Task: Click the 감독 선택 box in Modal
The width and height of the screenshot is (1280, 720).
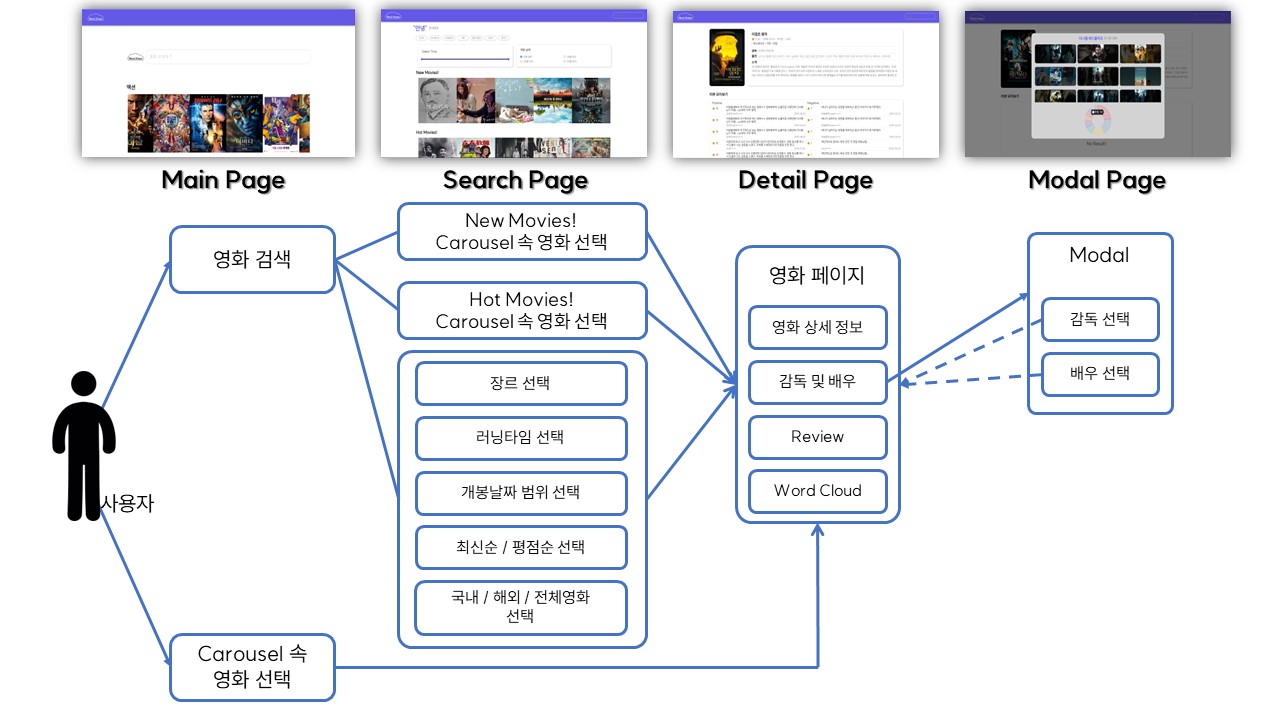Action: coord(1100,319)
